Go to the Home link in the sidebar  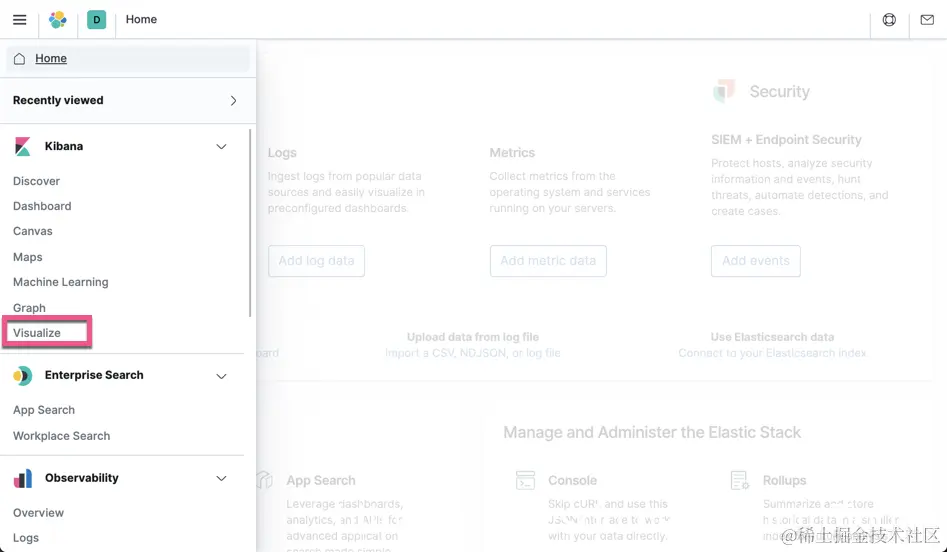(x=51, y=59)
